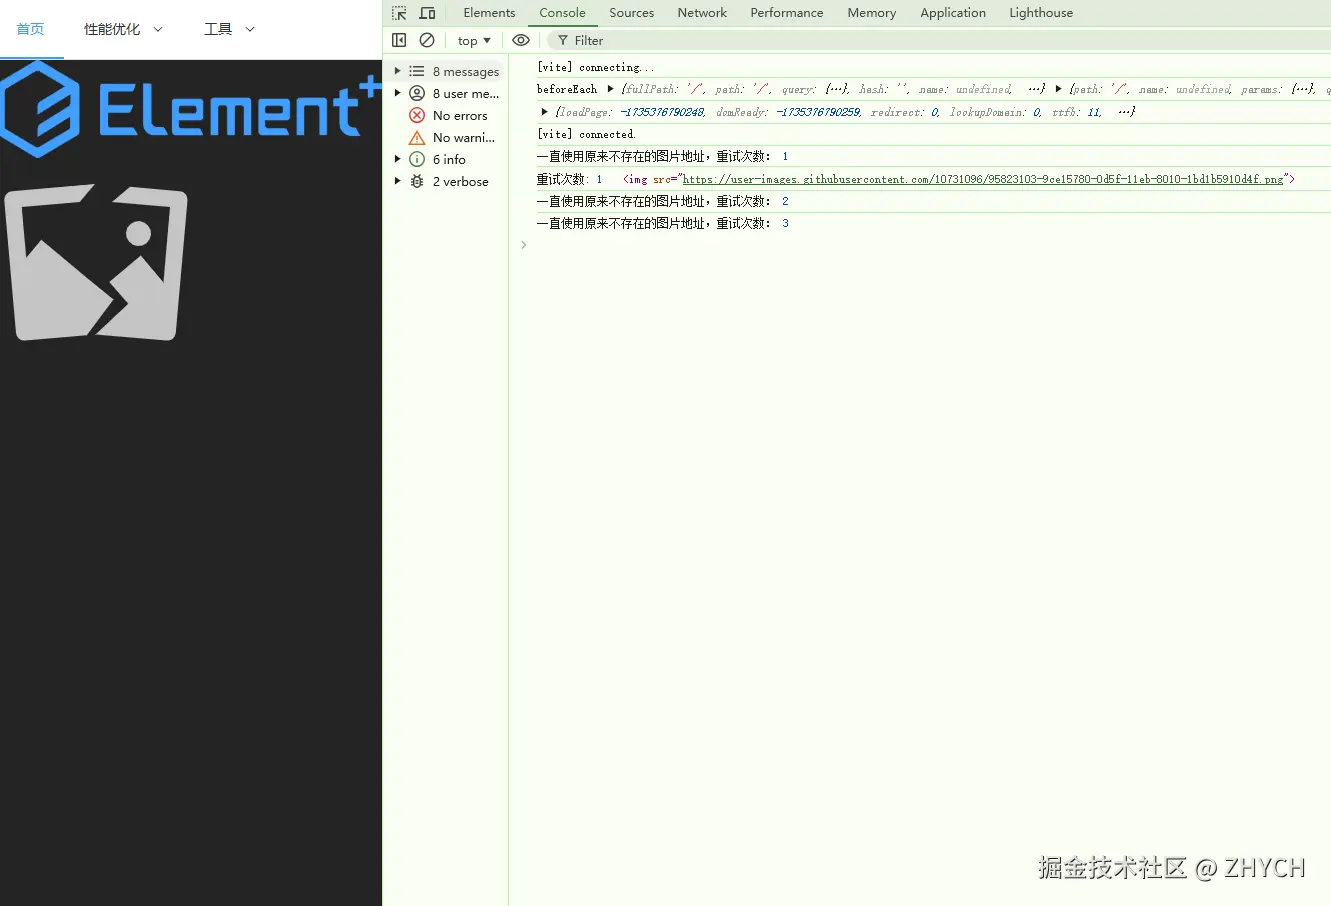The height and width of the screenshot is (906, 1331).
Task: Click the warning triangle icon
Action: 417,137
